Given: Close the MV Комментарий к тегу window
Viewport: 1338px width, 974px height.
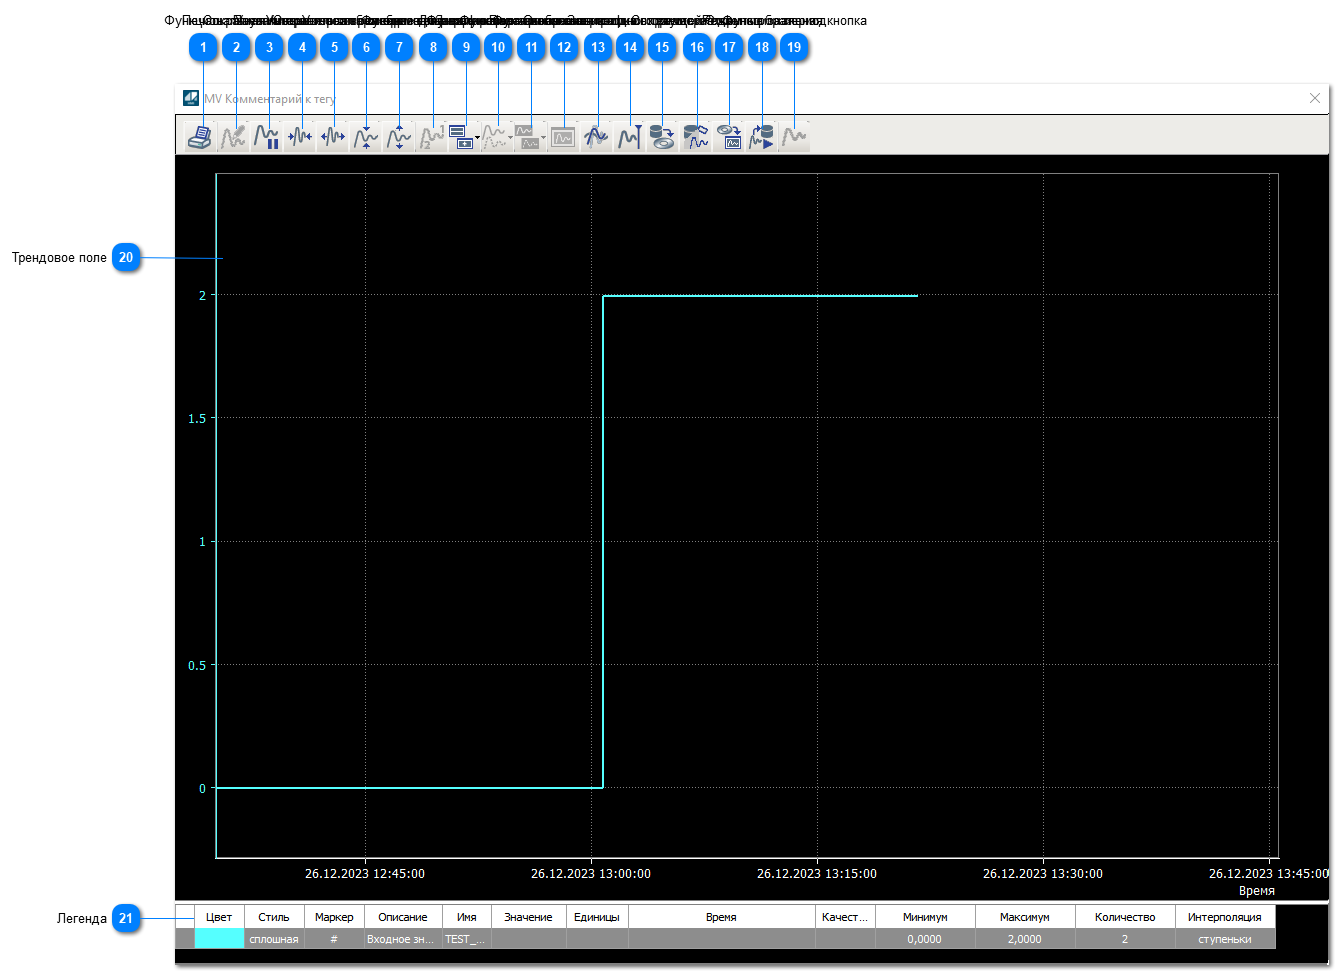Looking at the screenshot, I should [x=1315, y=98].
